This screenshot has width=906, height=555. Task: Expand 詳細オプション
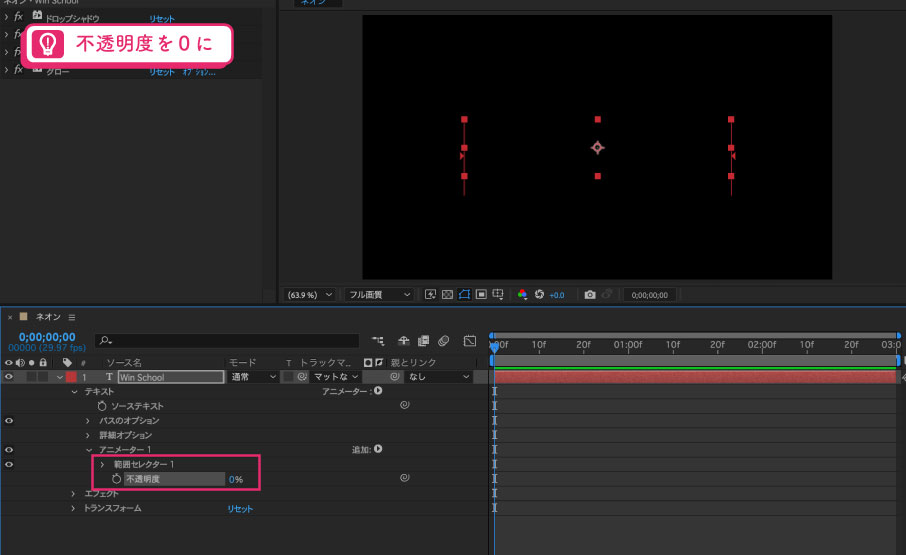pyautogui.click(x=88, y=435)
